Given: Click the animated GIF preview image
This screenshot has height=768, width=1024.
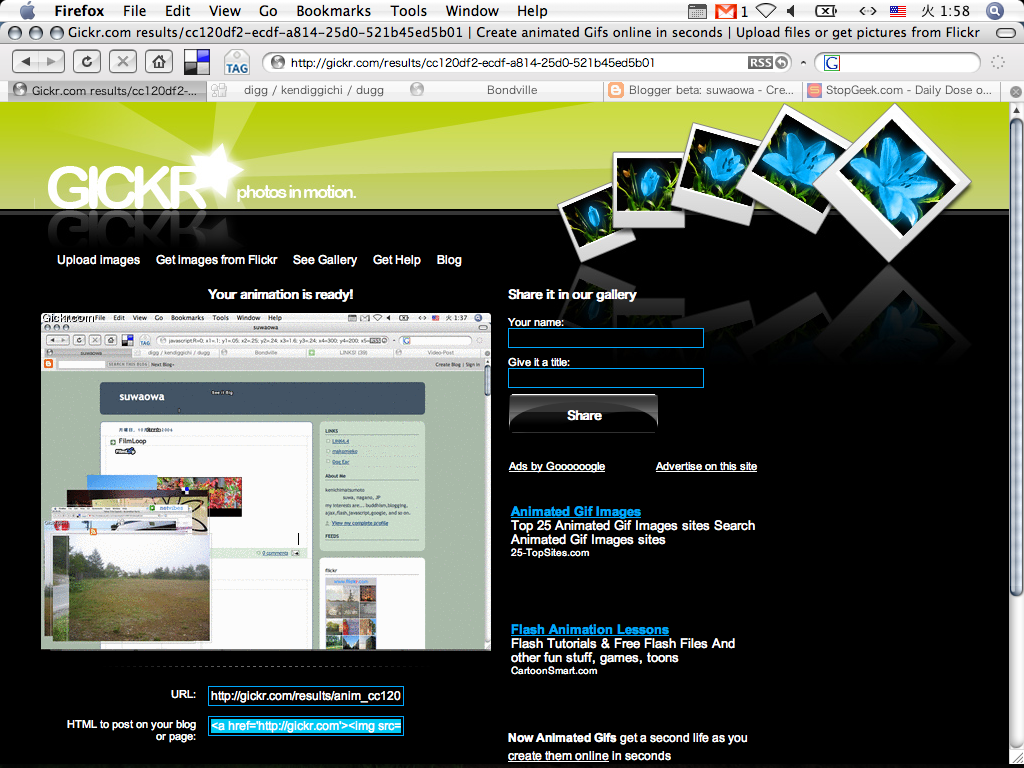Looking at the screenshot, I should (266, 481).
